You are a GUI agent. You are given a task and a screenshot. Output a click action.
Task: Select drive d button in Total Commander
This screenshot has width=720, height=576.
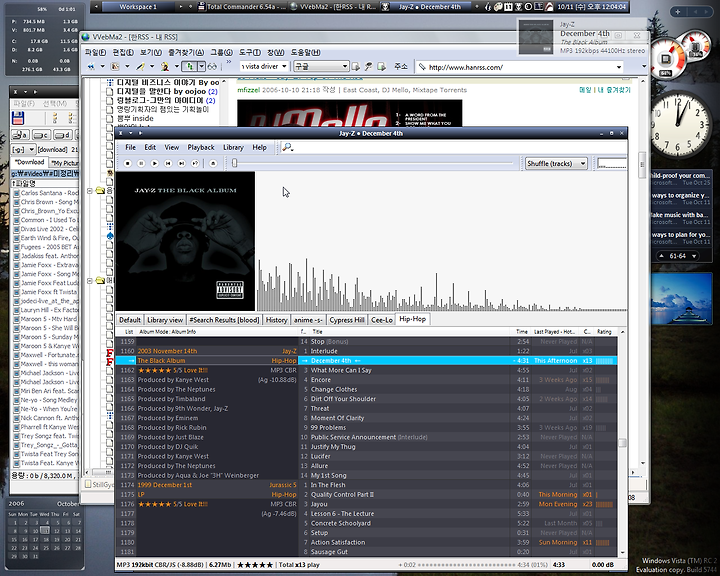click(62, 135)
